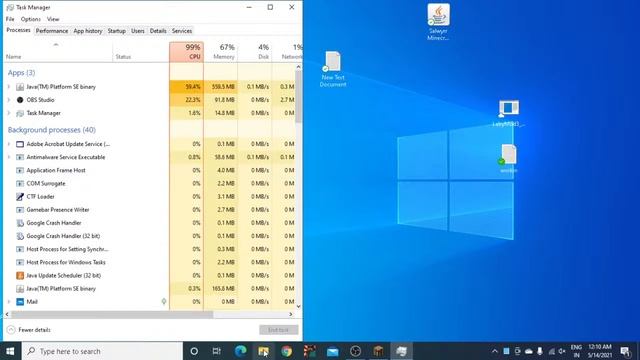Select the New Text Document desktop icon
640x360 pixels.
tap(333, 69)
